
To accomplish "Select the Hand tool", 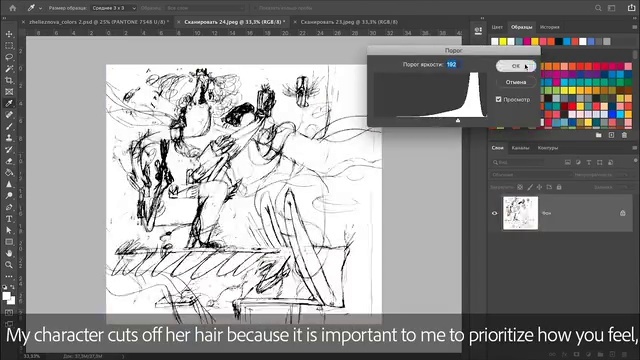I will [x=9, y=253].
